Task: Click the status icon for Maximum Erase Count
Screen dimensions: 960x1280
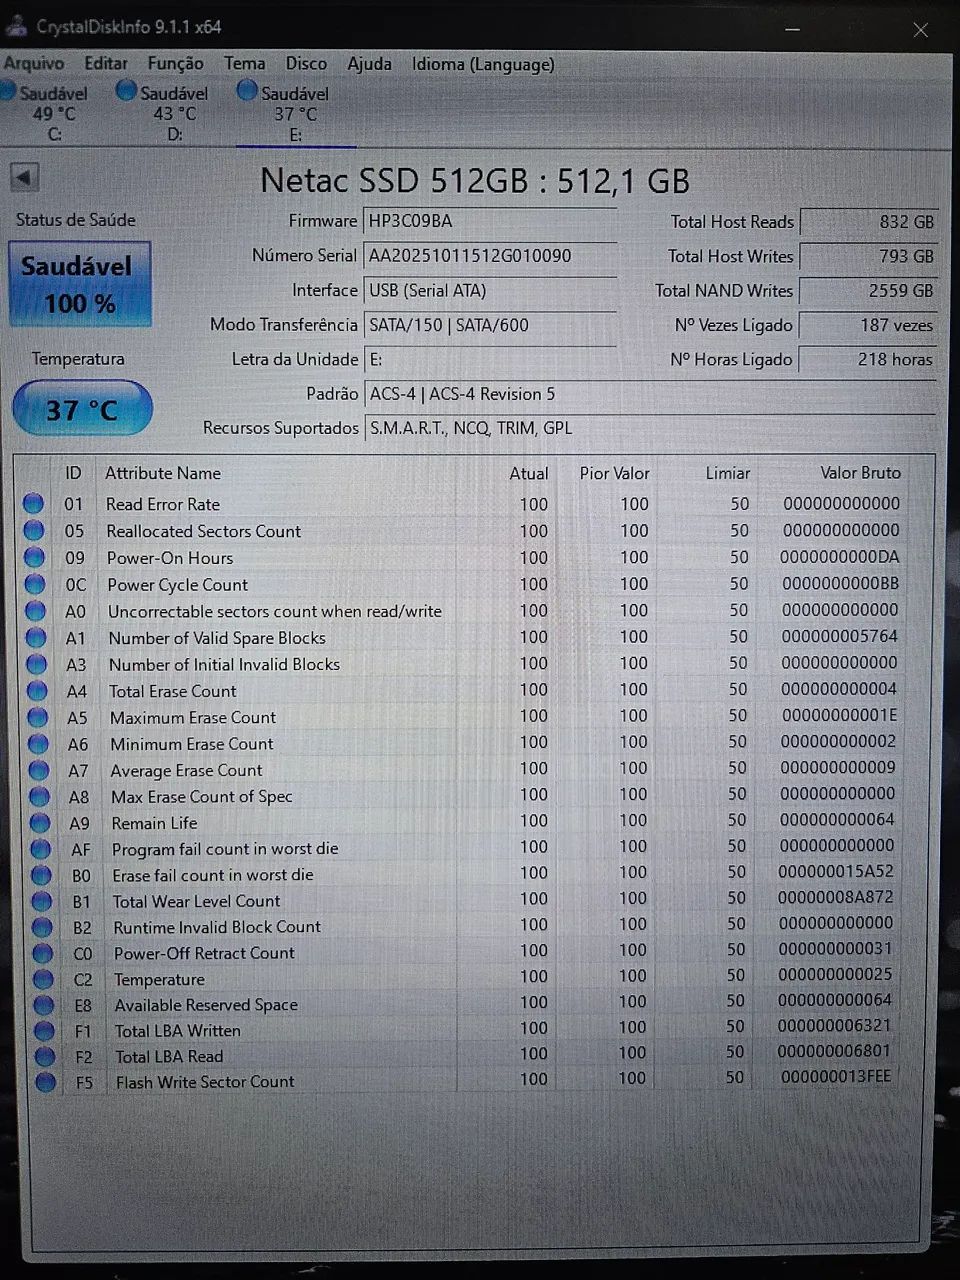Action: tap(37, 716)
